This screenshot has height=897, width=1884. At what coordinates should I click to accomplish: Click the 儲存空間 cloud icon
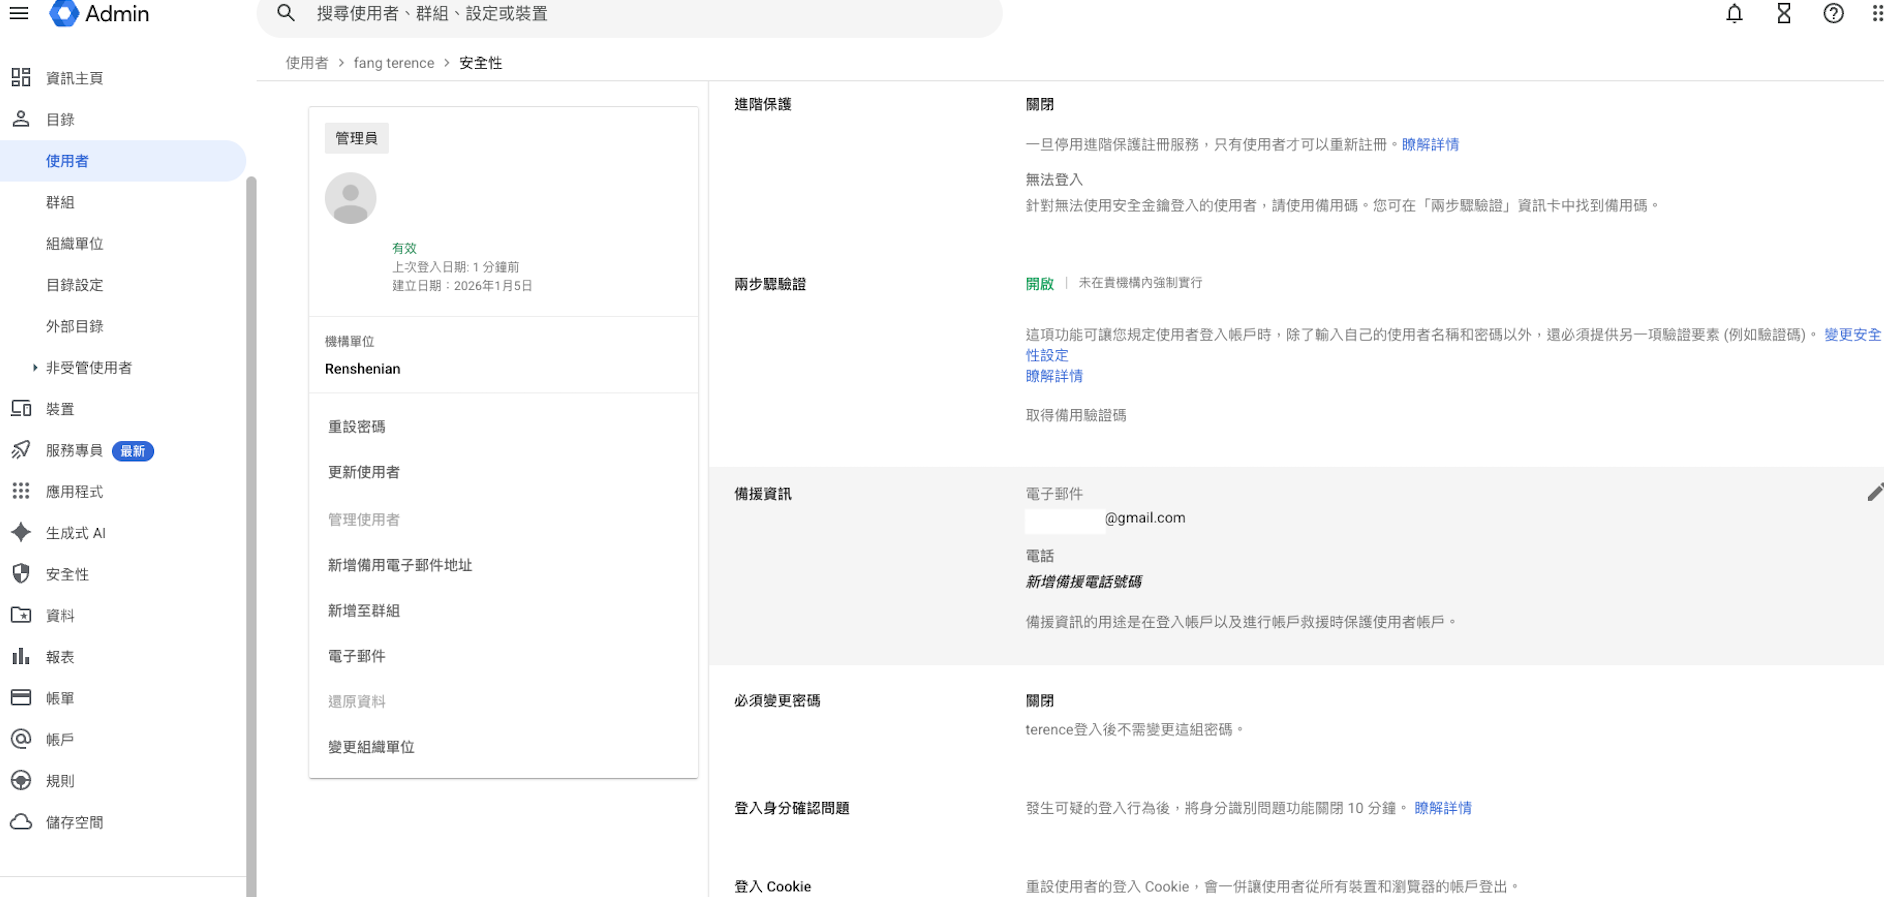click(21, 822)
